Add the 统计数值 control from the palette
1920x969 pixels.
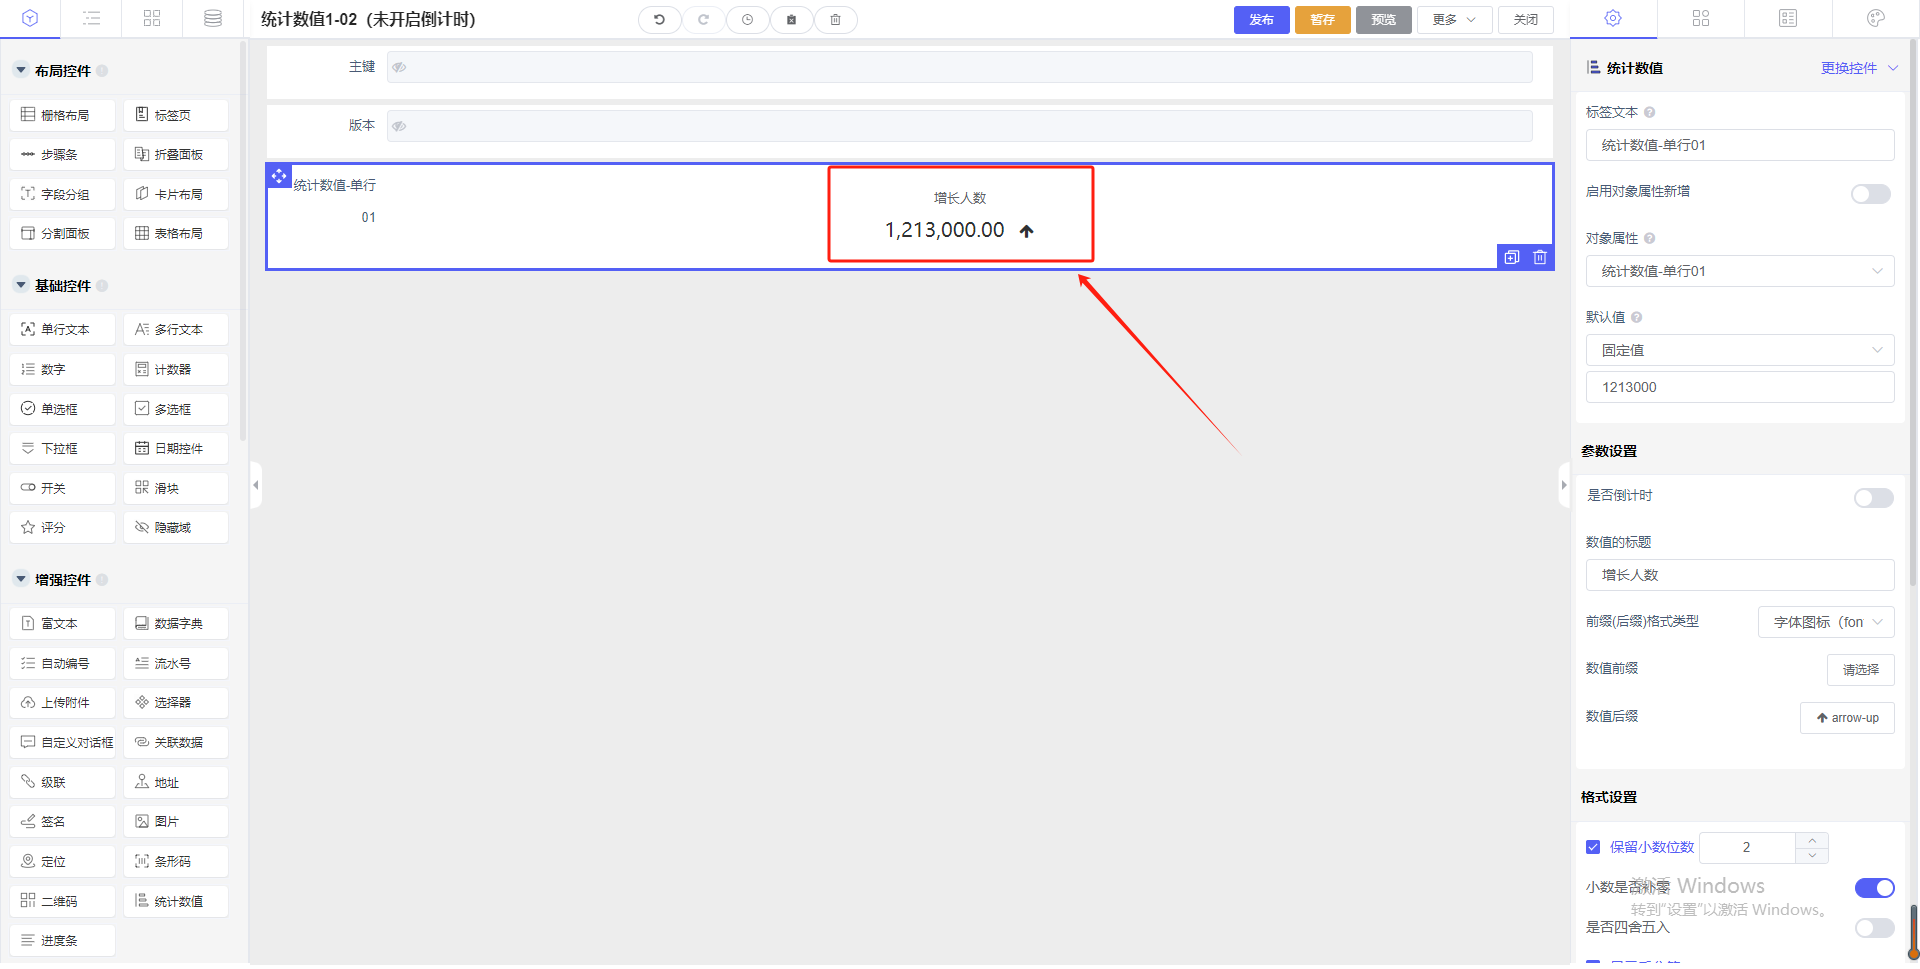(x=176, y=901)
